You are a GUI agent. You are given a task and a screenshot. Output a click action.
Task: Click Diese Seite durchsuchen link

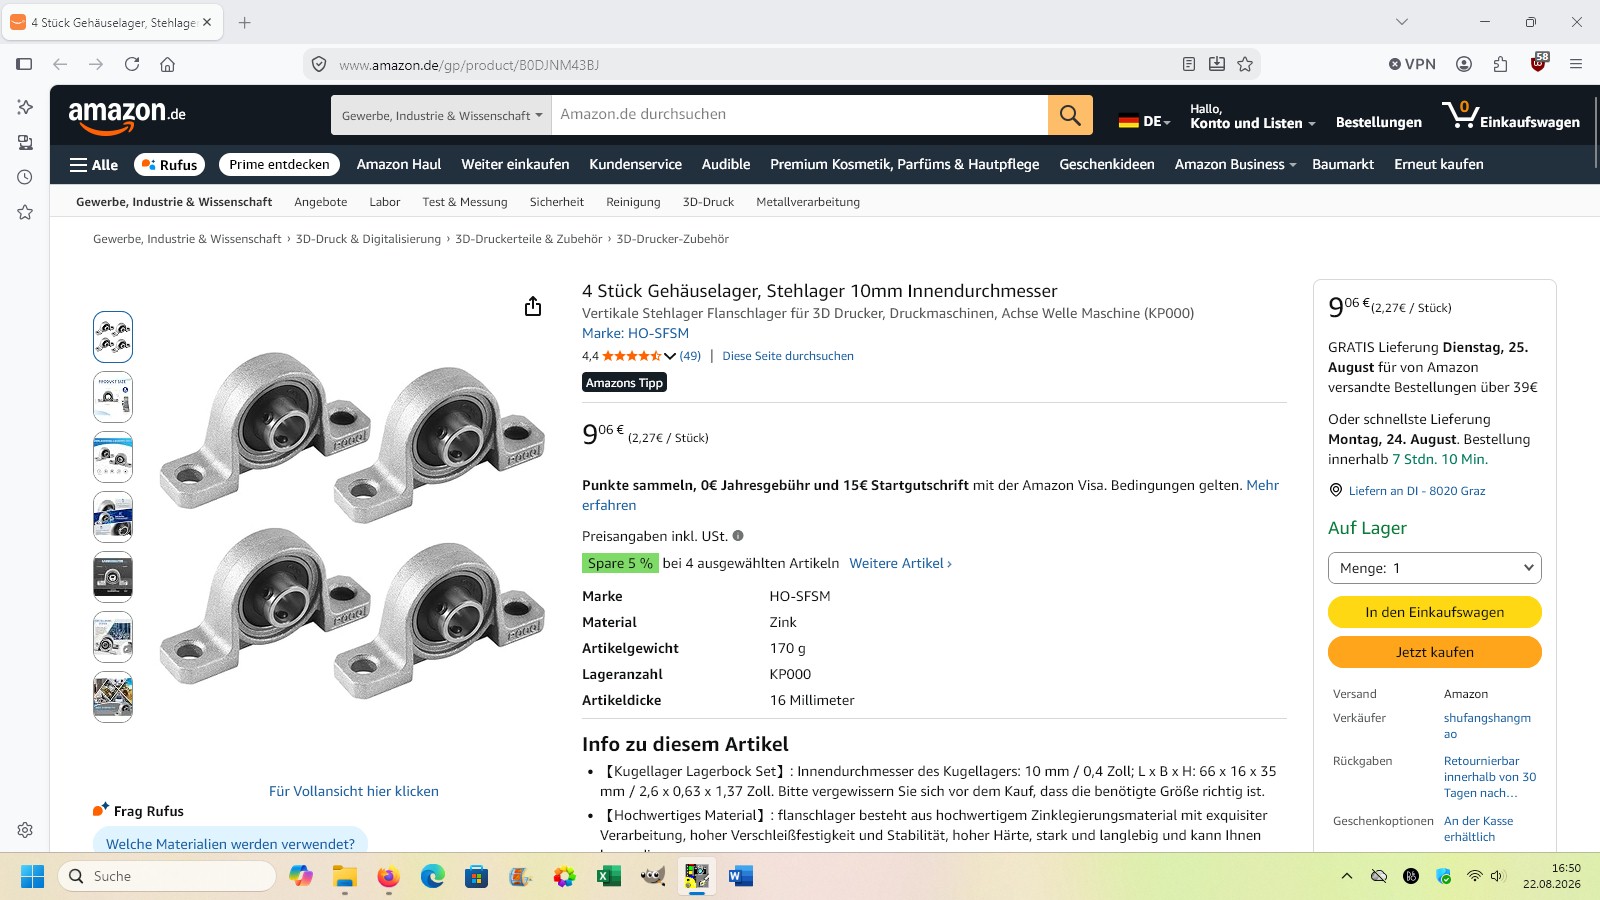pos(788,356)
